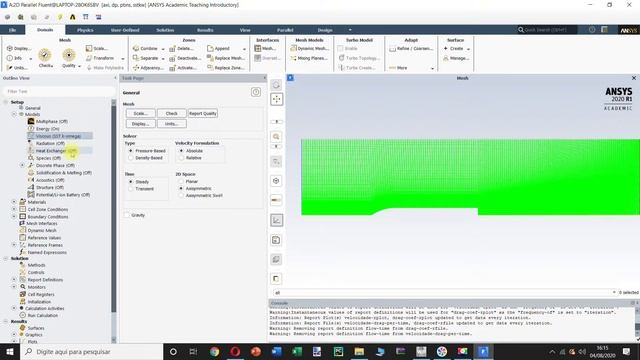Open Scale in the Mesh ribbon group
Screen dimensions: 640x360
click(97, 48)
